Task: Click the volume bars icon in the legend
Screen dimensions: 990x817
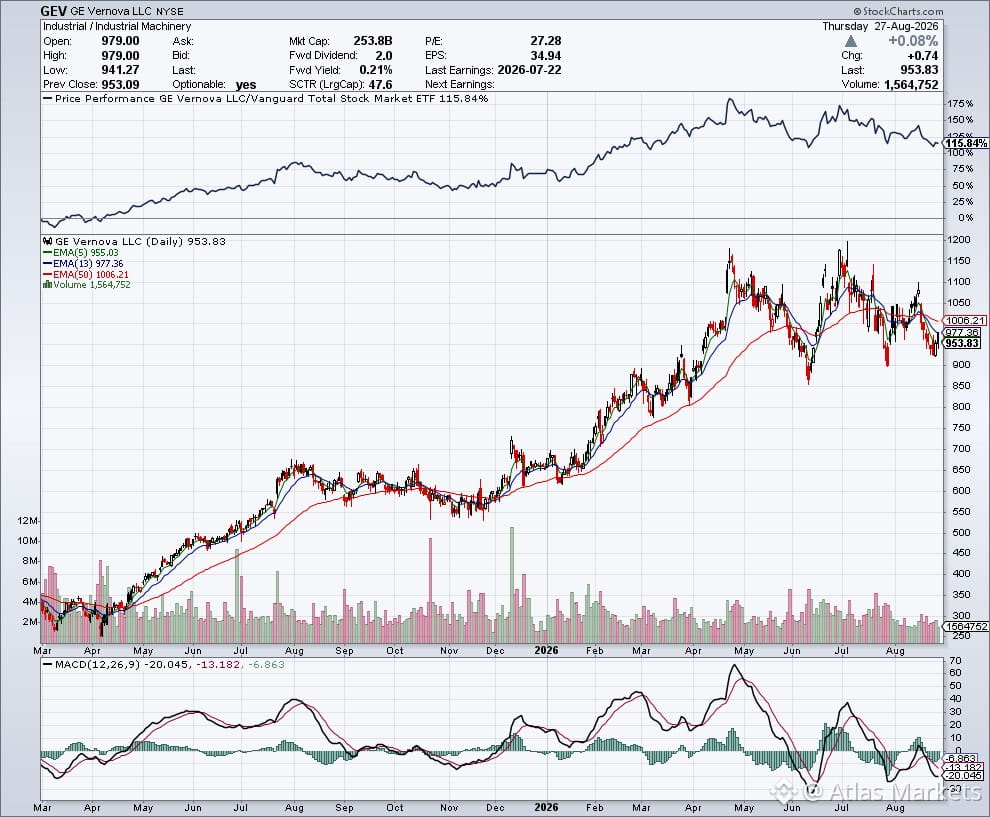Action: pos(47,285)
